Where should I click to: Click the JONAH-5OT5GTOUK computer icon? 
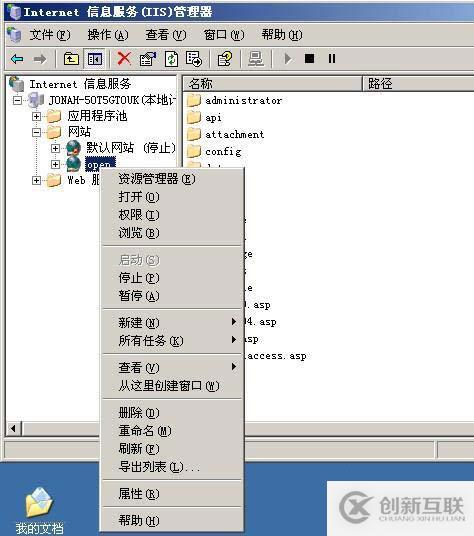click(x=36, y=100)
